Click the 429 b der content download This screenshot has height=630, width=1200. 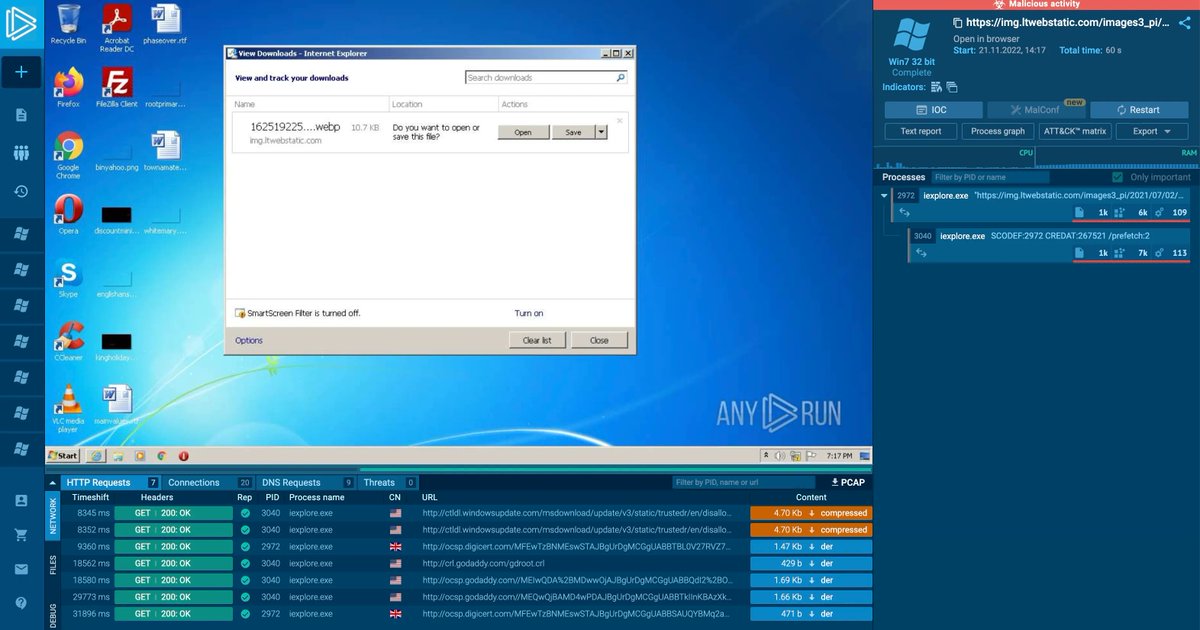[x=811, y=563]
